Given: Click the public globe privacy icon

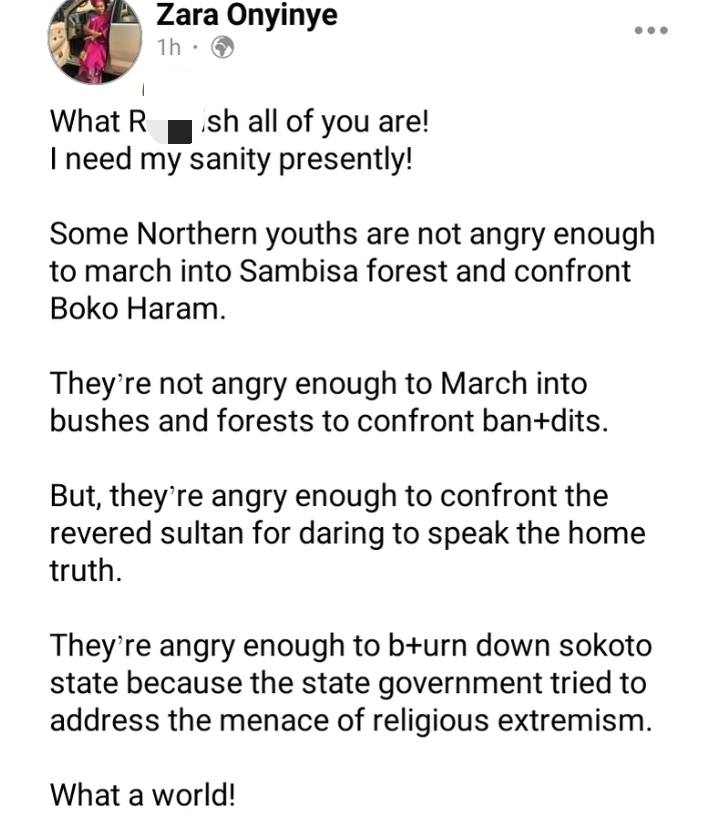Looking at the screenshot, I should [x=224, y=47].
